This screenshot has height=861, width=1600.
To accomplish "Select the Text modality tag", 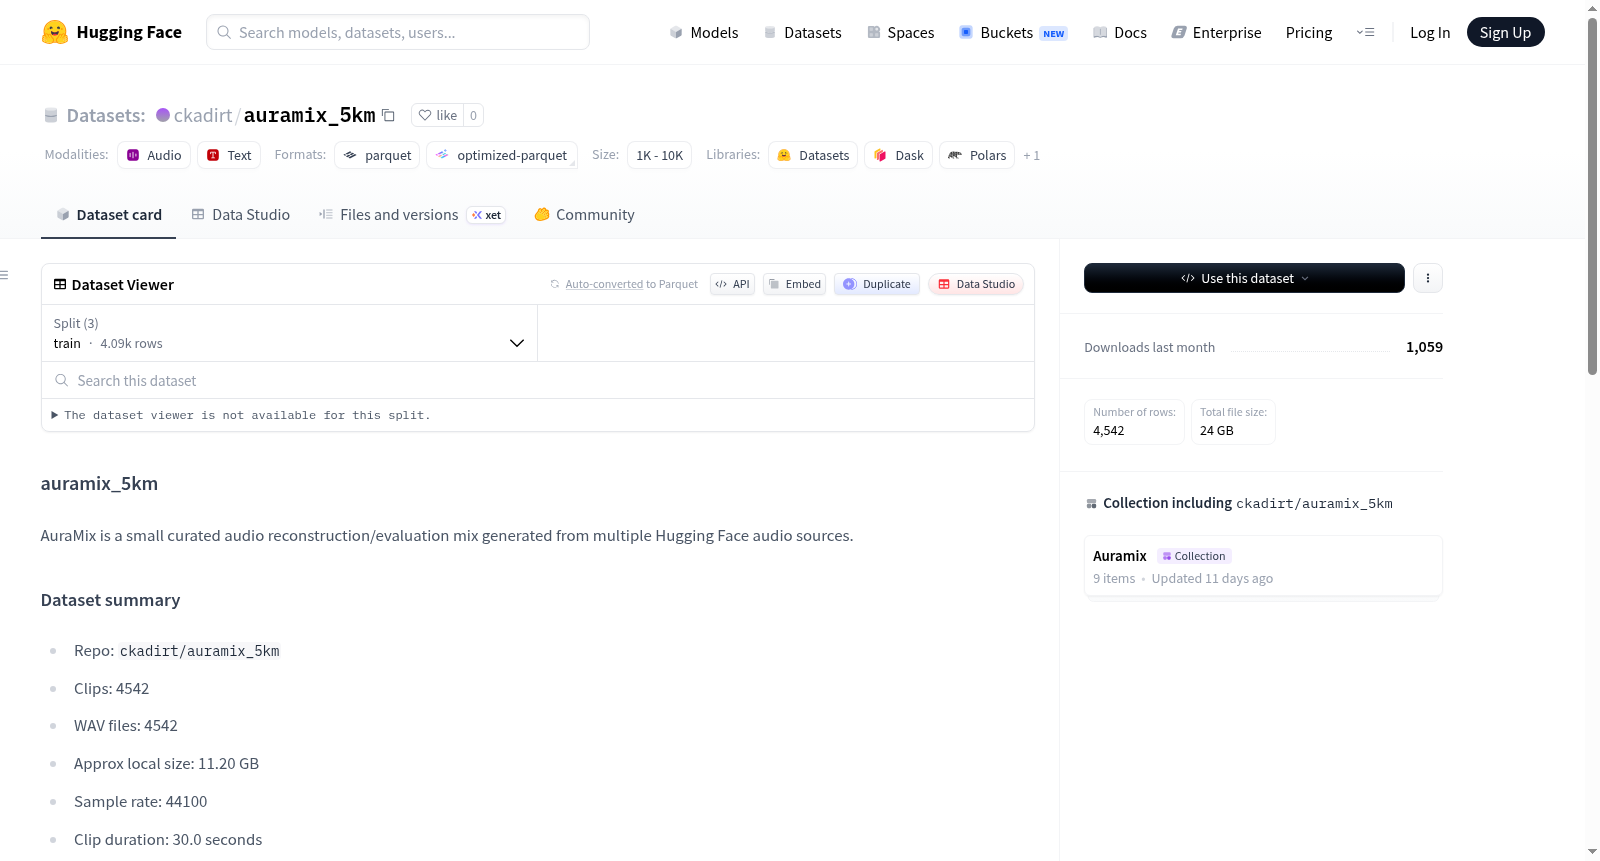I will pyautogui.click(x=229, y=155).
